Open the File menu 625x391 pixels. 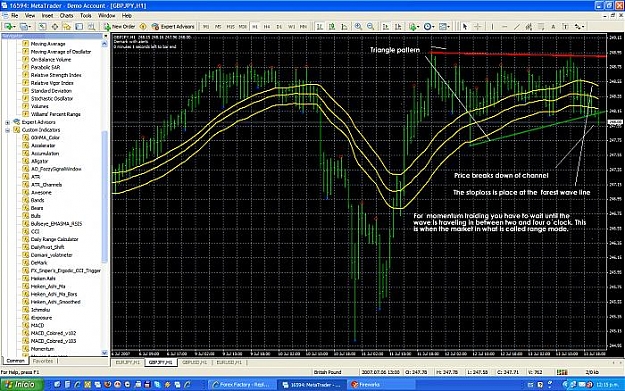15,16
